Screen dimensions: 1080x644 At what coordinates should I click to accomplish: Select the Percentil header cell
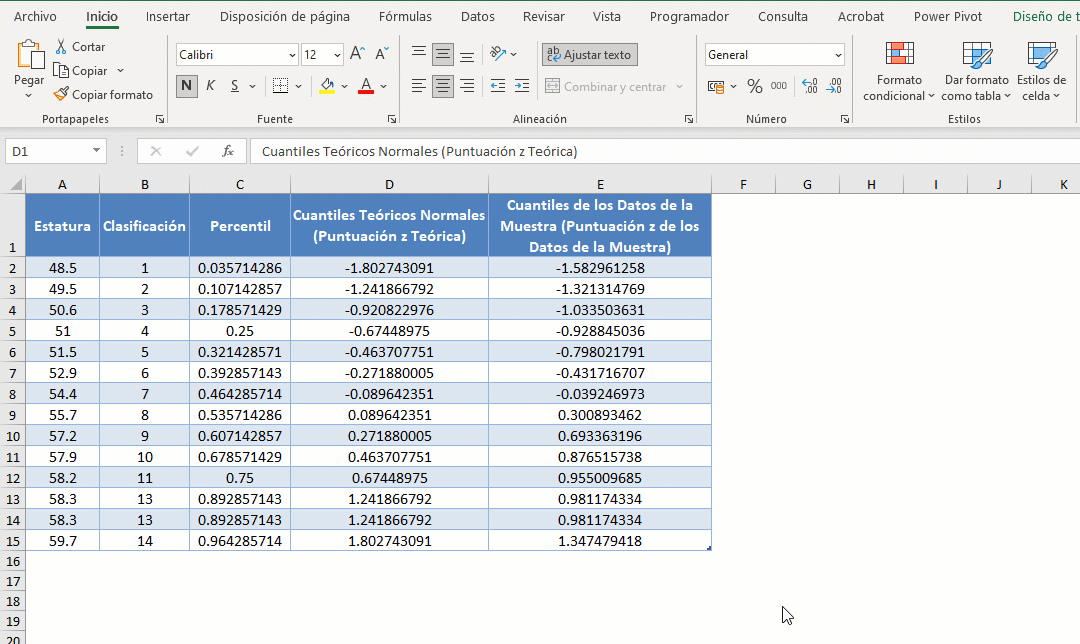[240, 225]
